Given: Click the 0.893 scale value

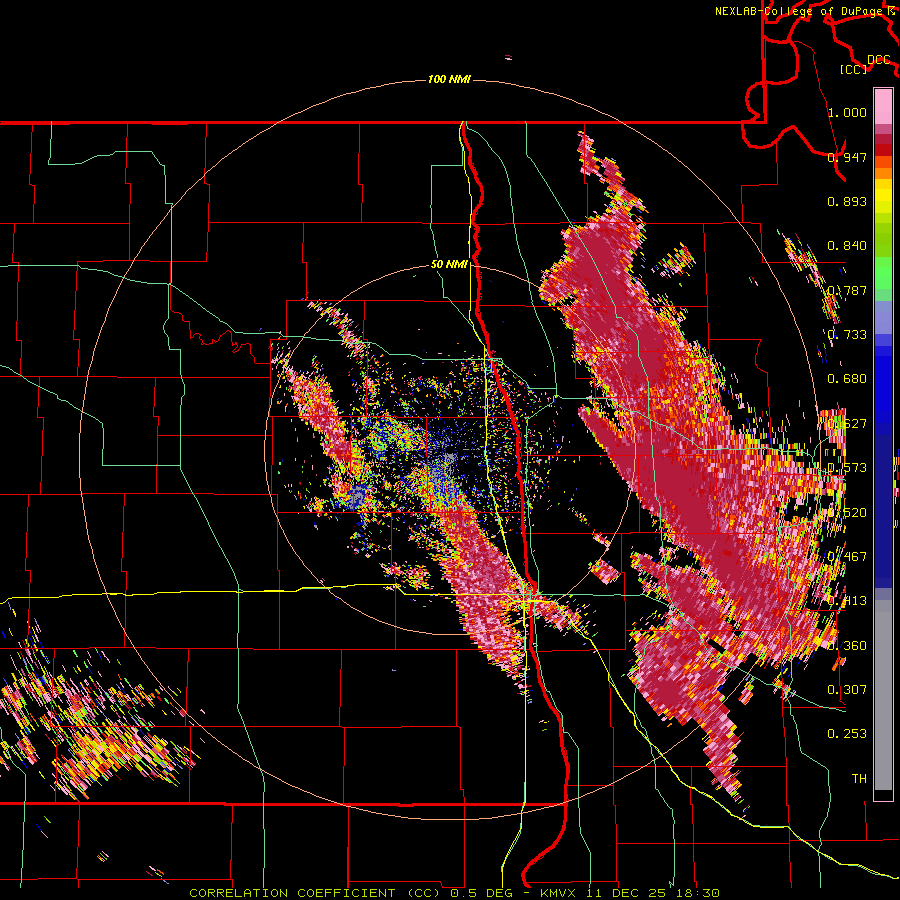Looking at the screenshot, I should coord(847,201).
